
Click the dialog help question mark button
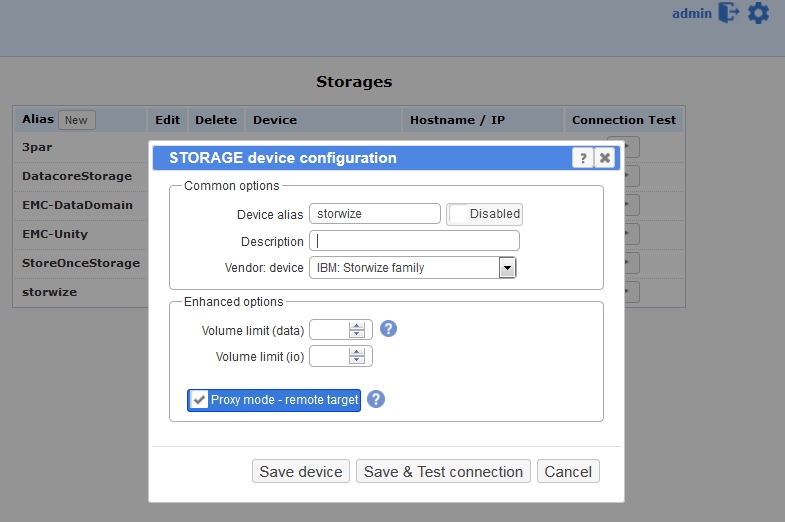[582, 158]
